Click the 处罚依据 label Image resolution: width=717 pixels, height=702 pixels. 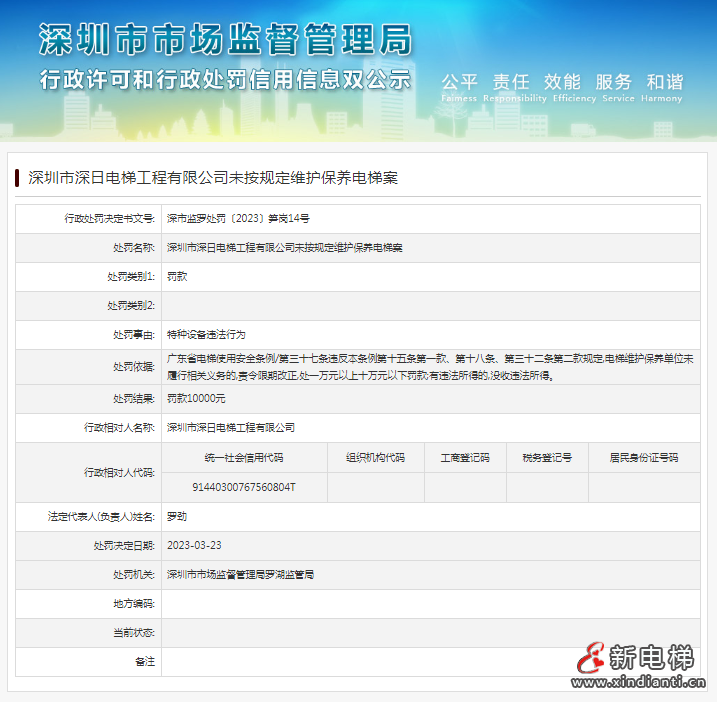pos(134,367)
